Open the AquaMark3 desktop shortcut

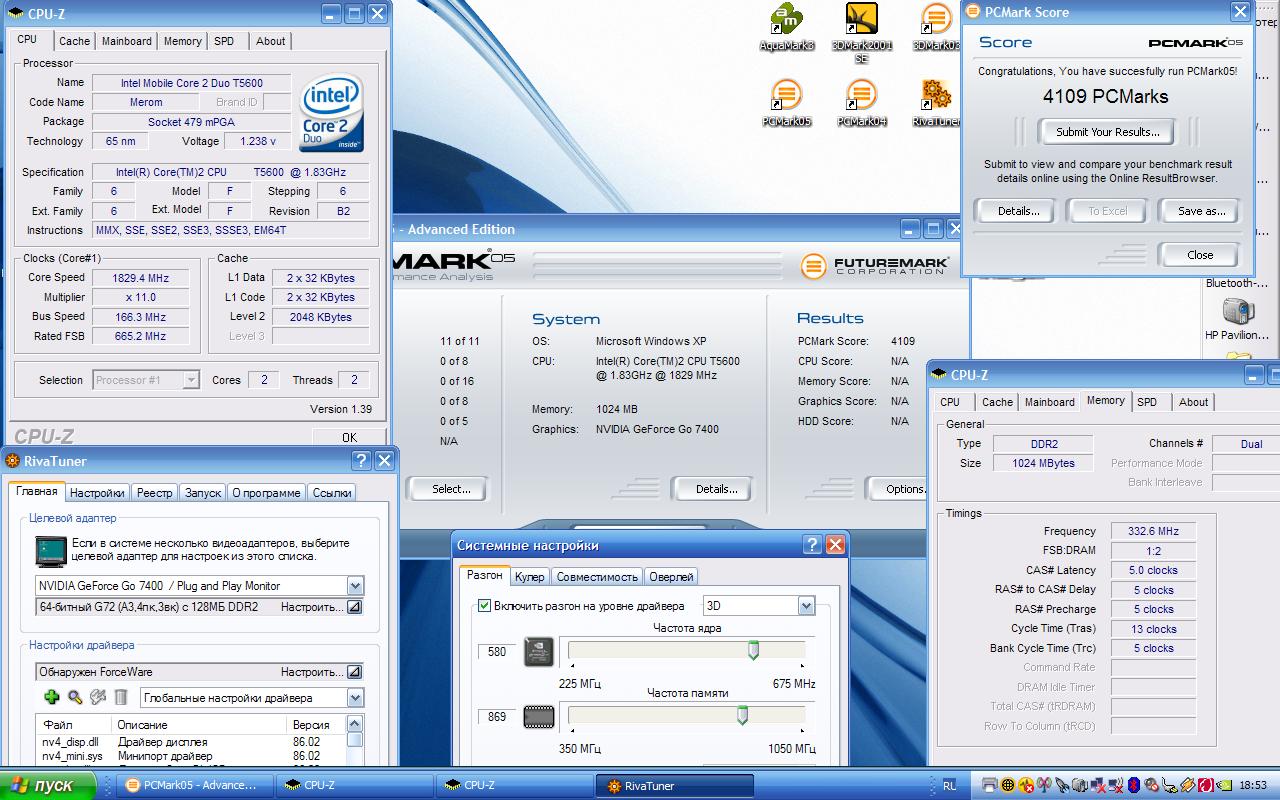(787, 27)
